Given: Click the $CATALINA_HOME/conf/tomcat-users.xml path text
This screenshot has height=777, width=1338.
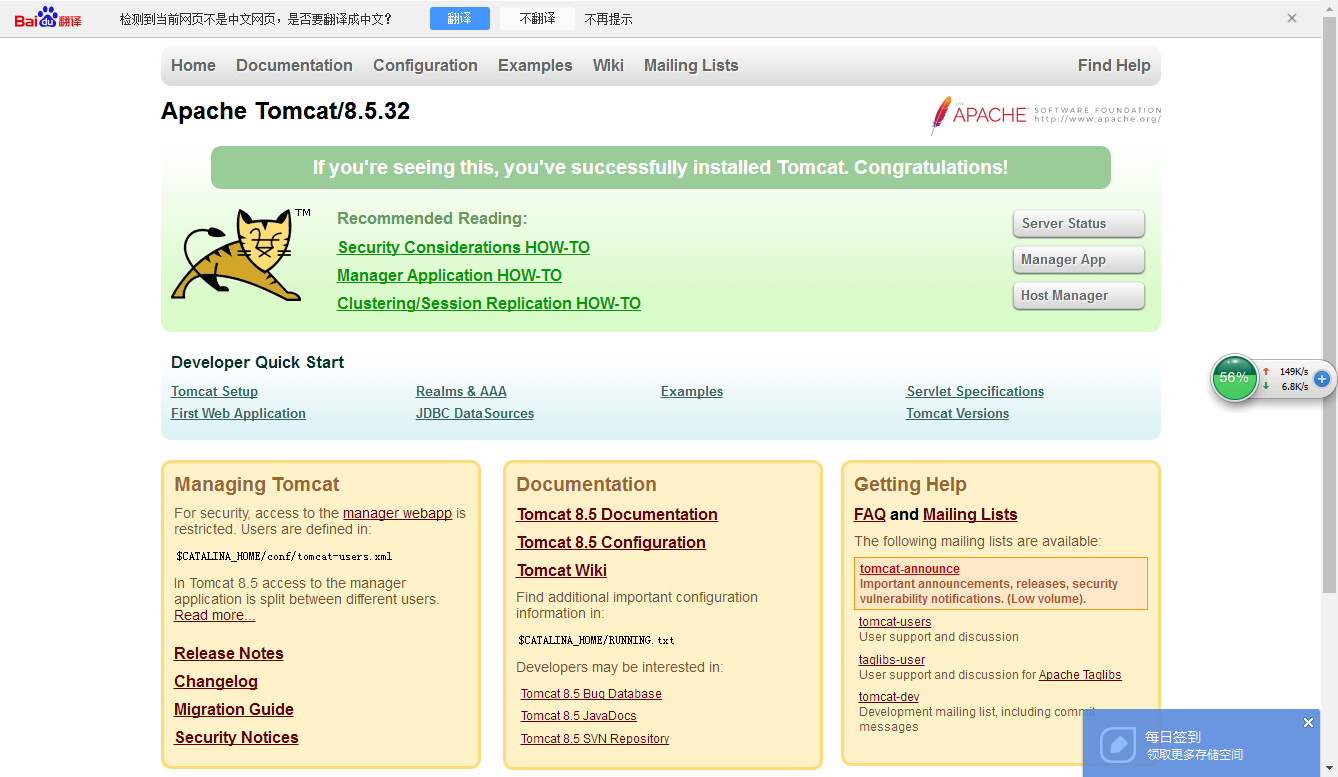Looking at the screenshot, I should pos(284,556).
